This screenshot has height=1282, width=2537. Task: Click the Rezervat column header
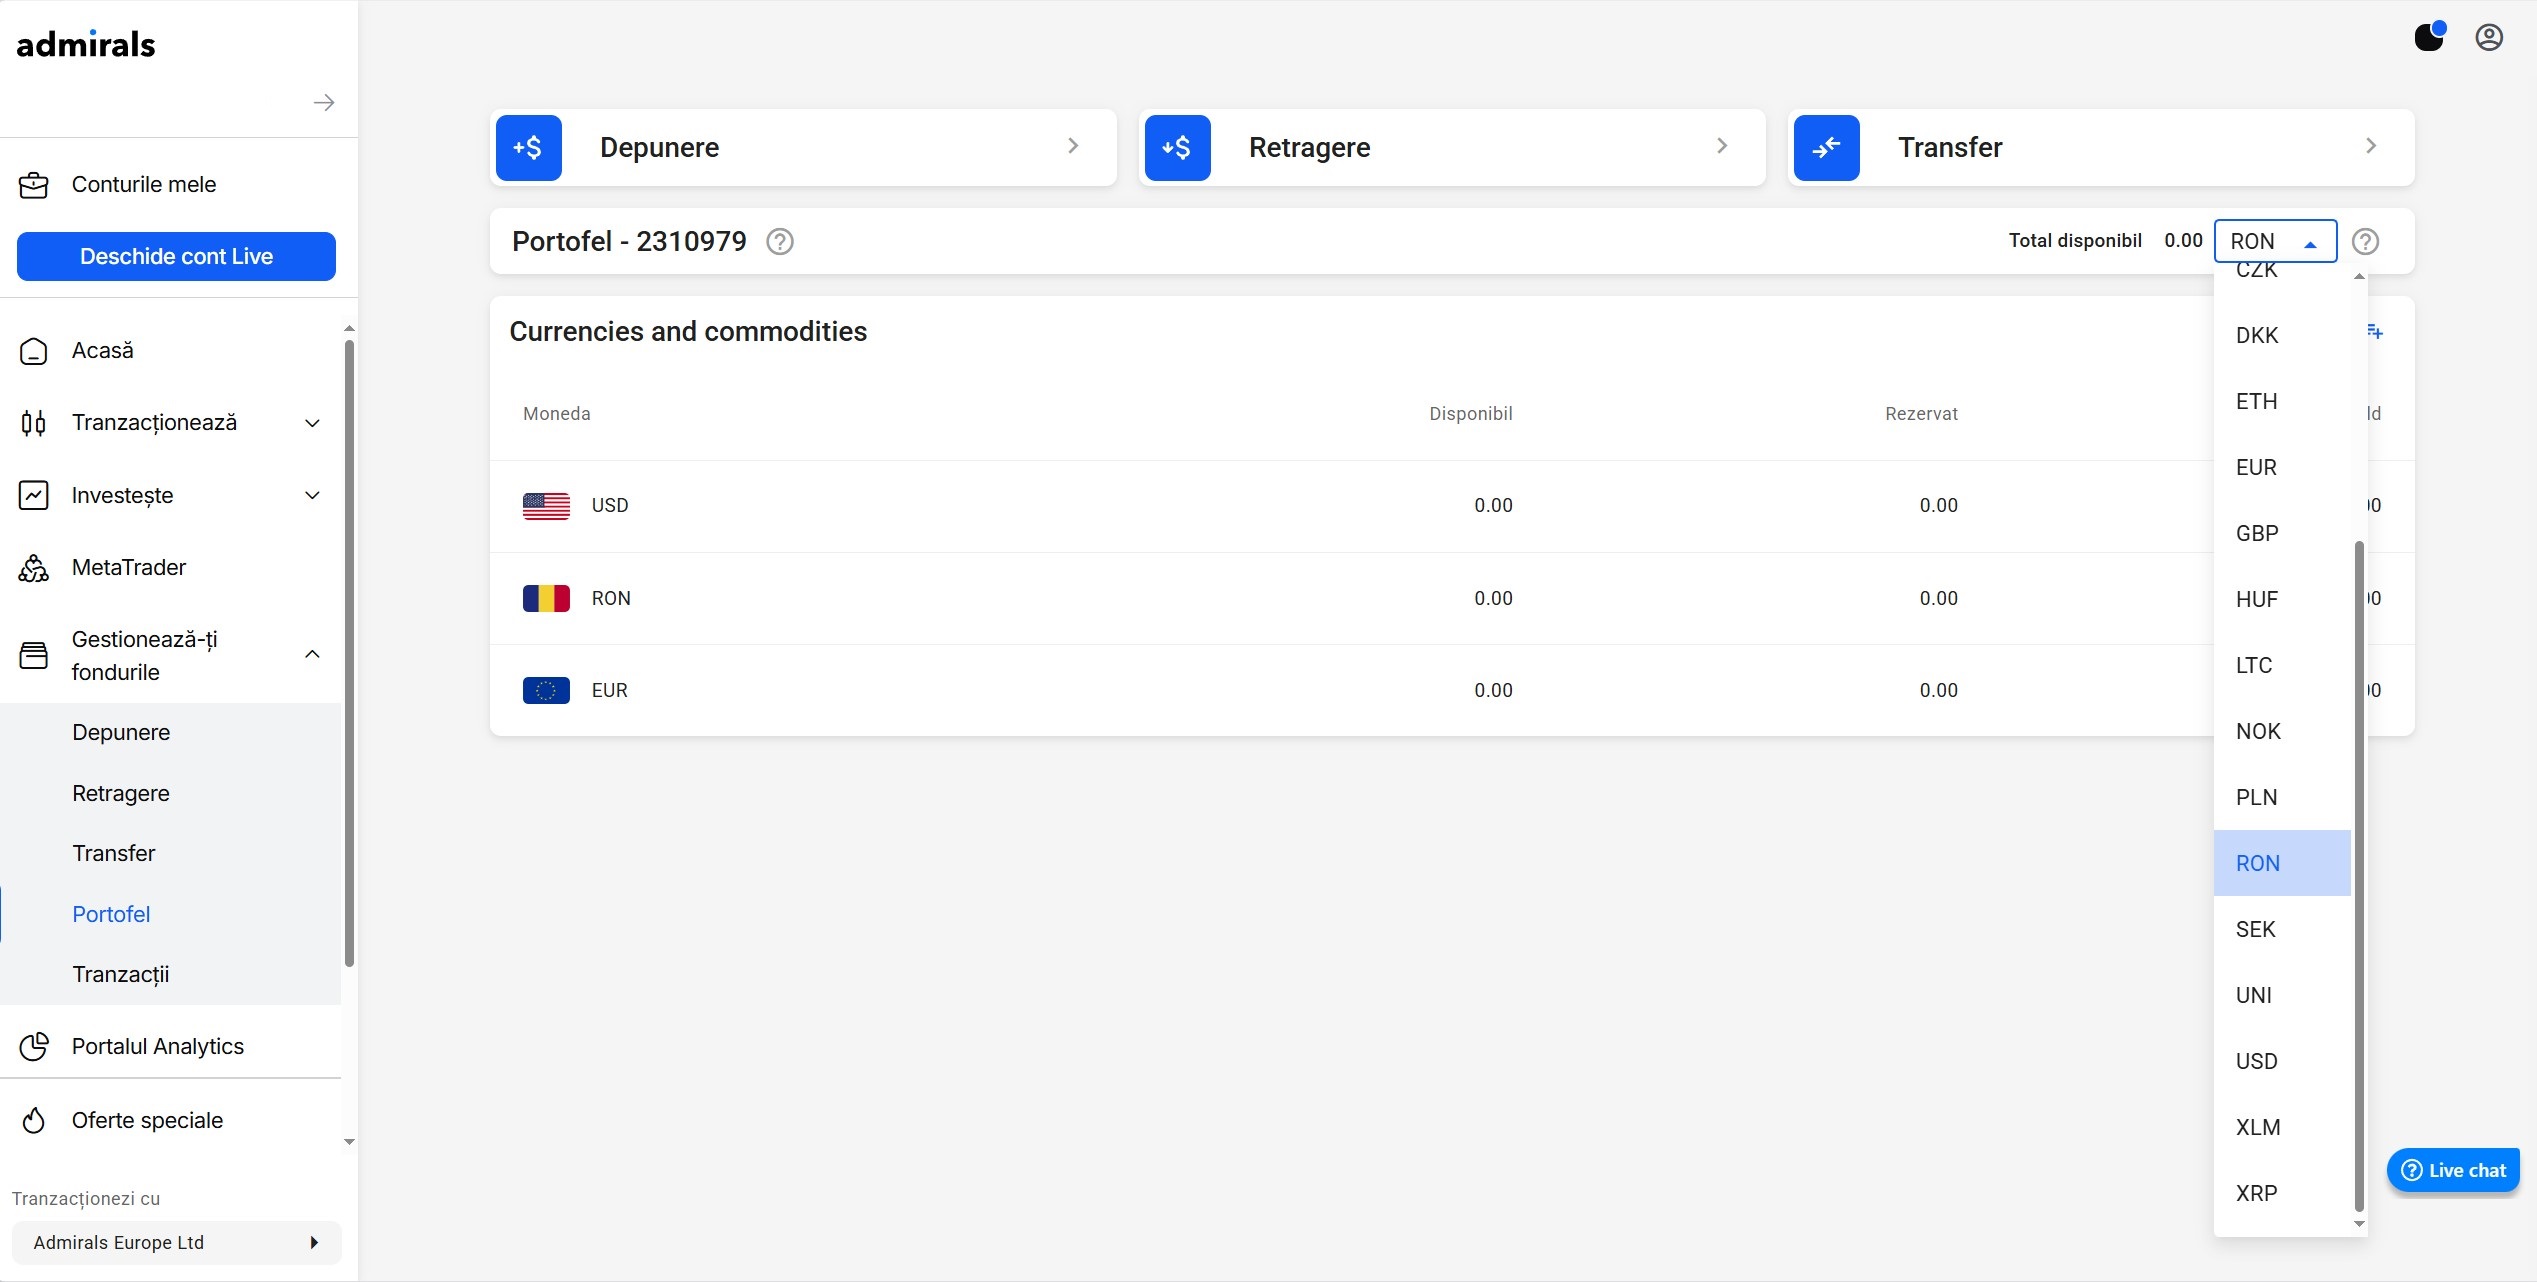pos(1921,414)
